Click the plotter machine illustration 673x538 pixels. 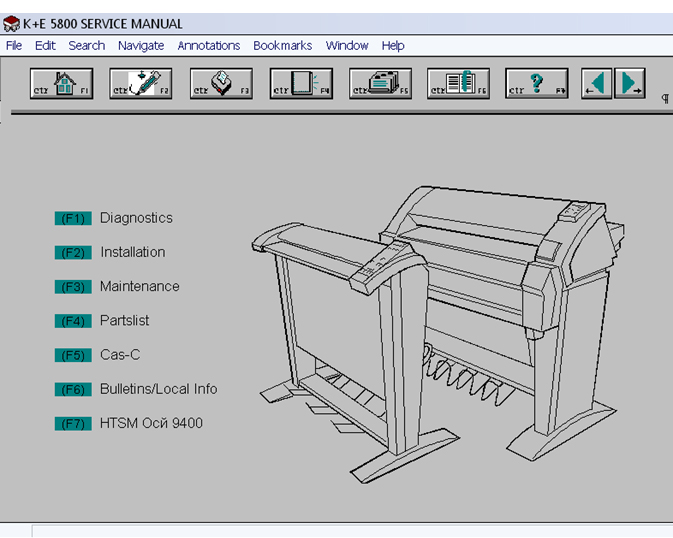coord(438,335)
